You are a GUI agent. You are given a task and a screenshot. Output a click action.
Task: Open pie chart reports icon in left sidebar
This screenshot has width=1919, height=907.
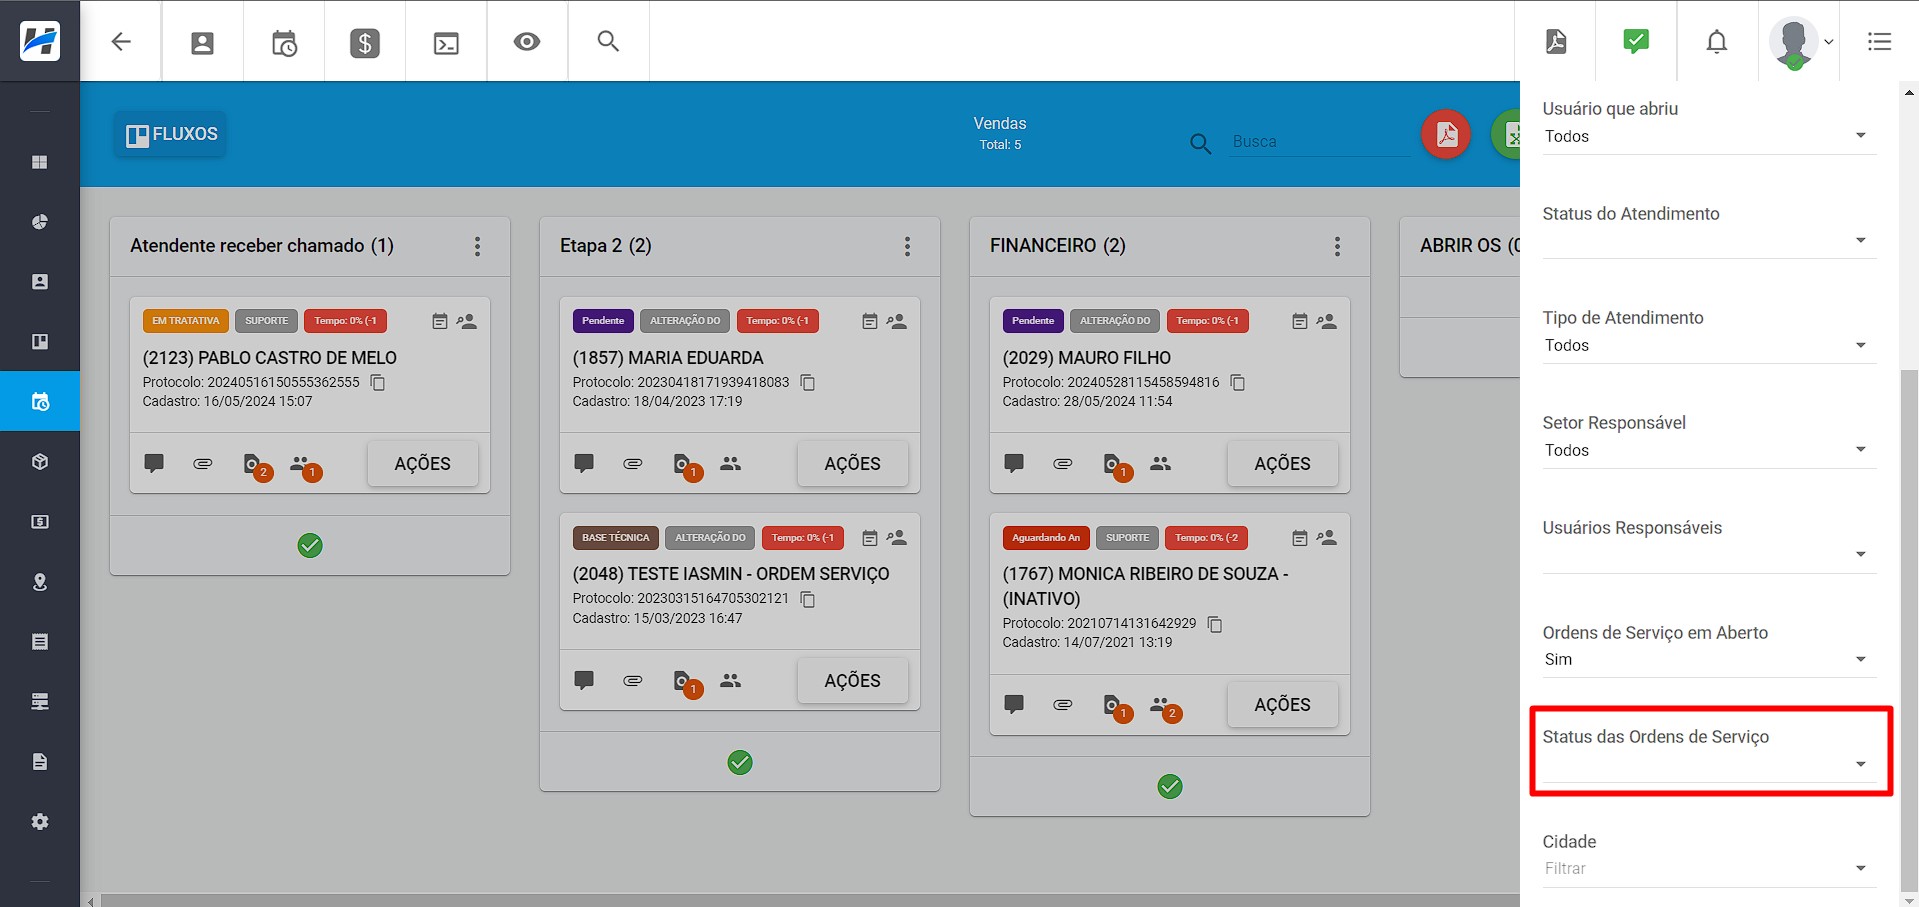tap(40, 222)
